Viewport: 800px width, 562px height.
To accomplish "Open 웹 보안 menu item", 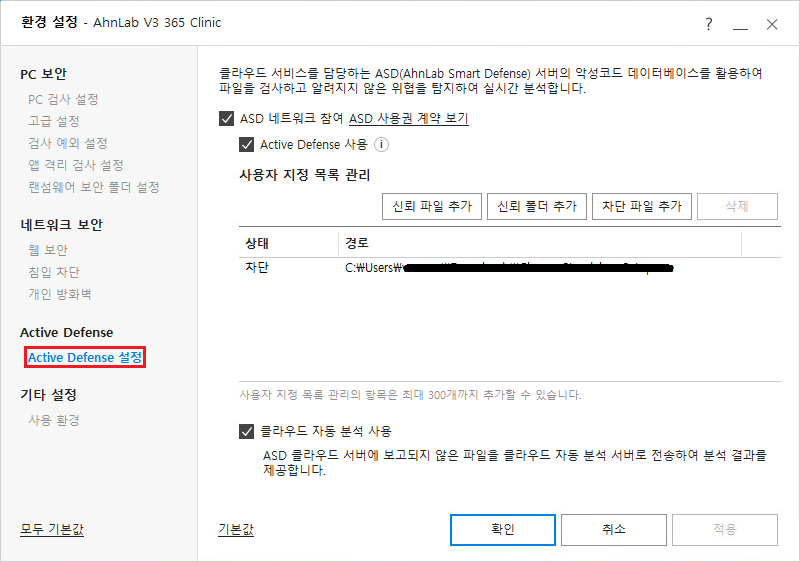I will (x=48, y=250).
